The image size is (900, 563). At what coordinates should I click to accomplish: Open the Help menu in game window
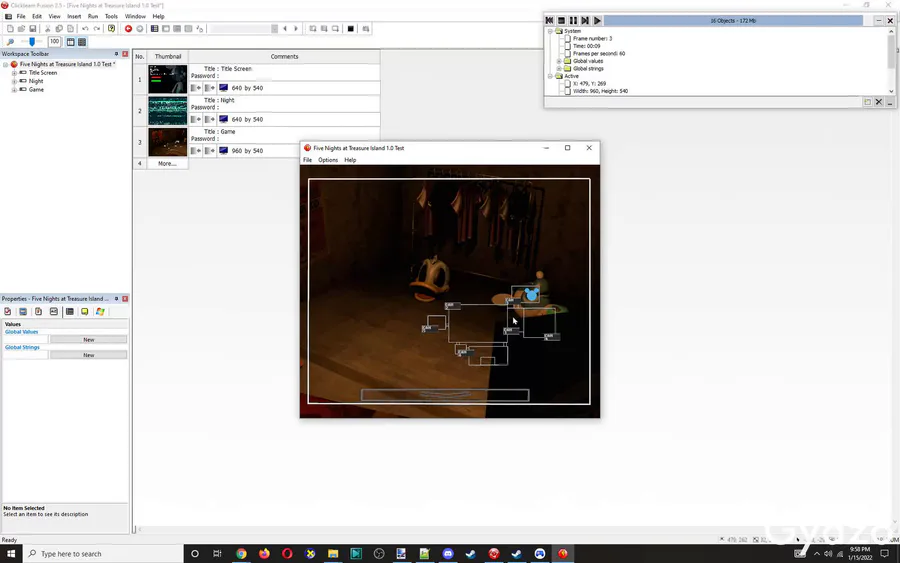point(350,160)
